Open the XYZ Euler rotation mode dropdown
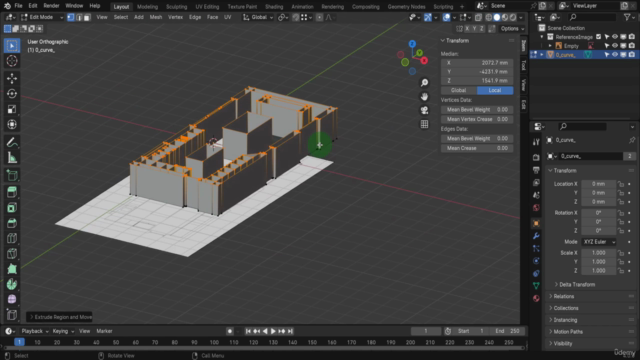The width and height of the screenshot is (640, 360). click(599, 242)
